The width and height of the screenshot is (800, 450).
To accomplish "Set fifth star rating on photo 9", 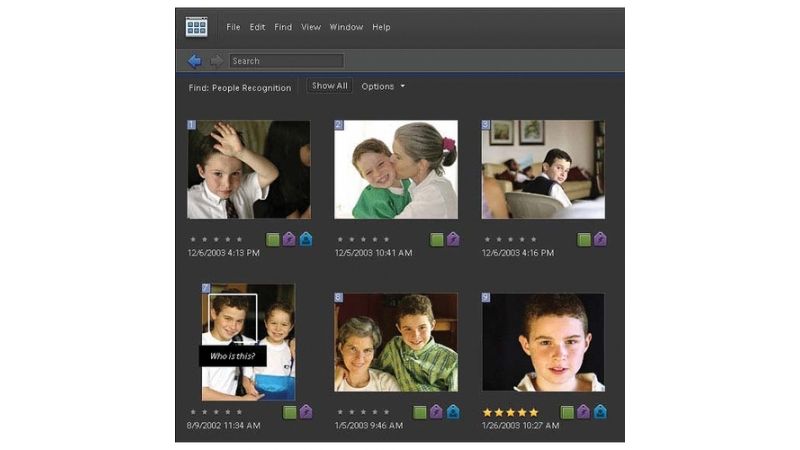I will 533,411.
